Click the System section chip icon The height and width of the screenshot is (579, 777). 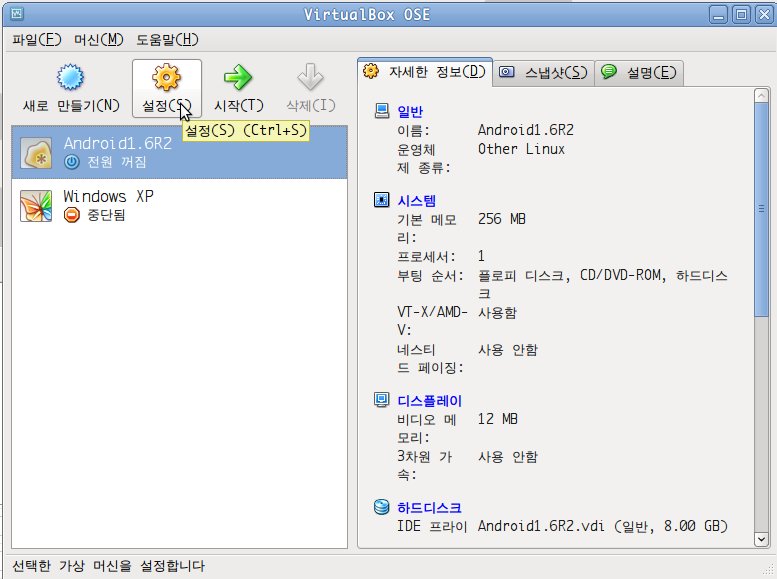coord(382,200)
